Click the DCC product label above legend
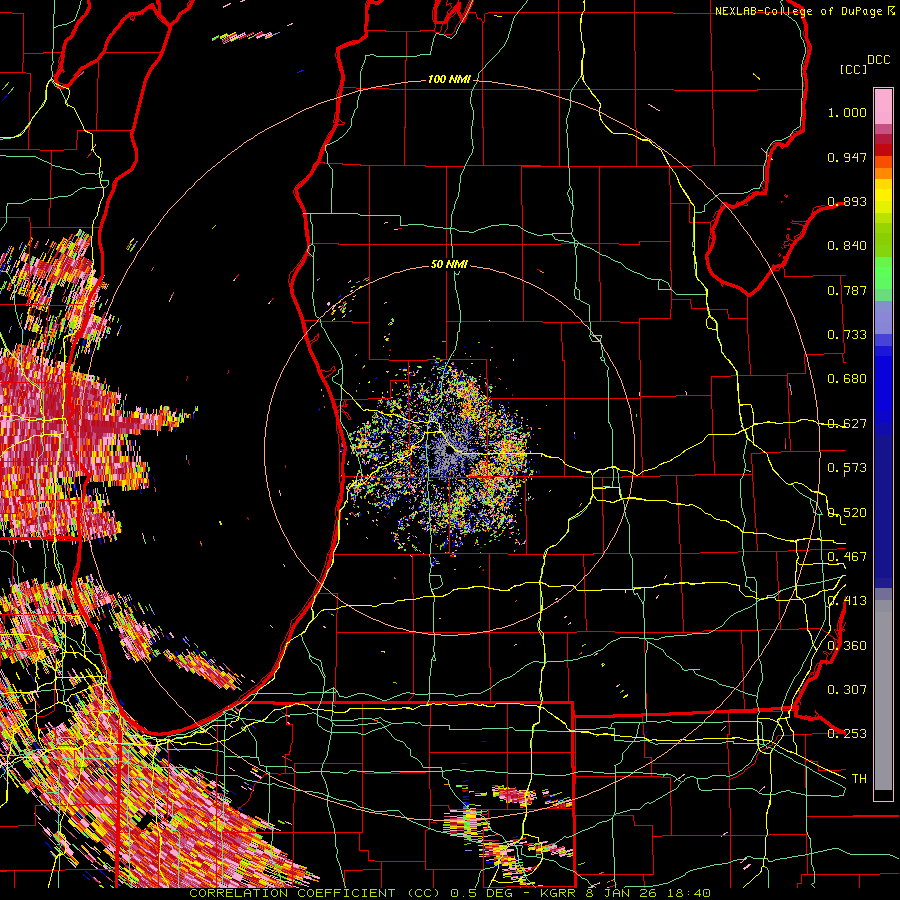Image resolution: width=900 pixels, height=900 pixels. (x=878, y=60)
